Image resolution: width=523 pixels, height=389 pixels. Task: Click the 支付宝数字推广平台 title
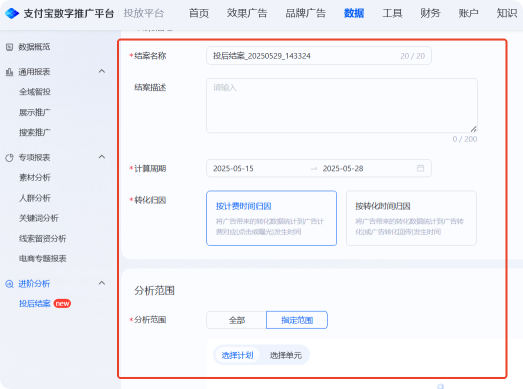[69, 13]
